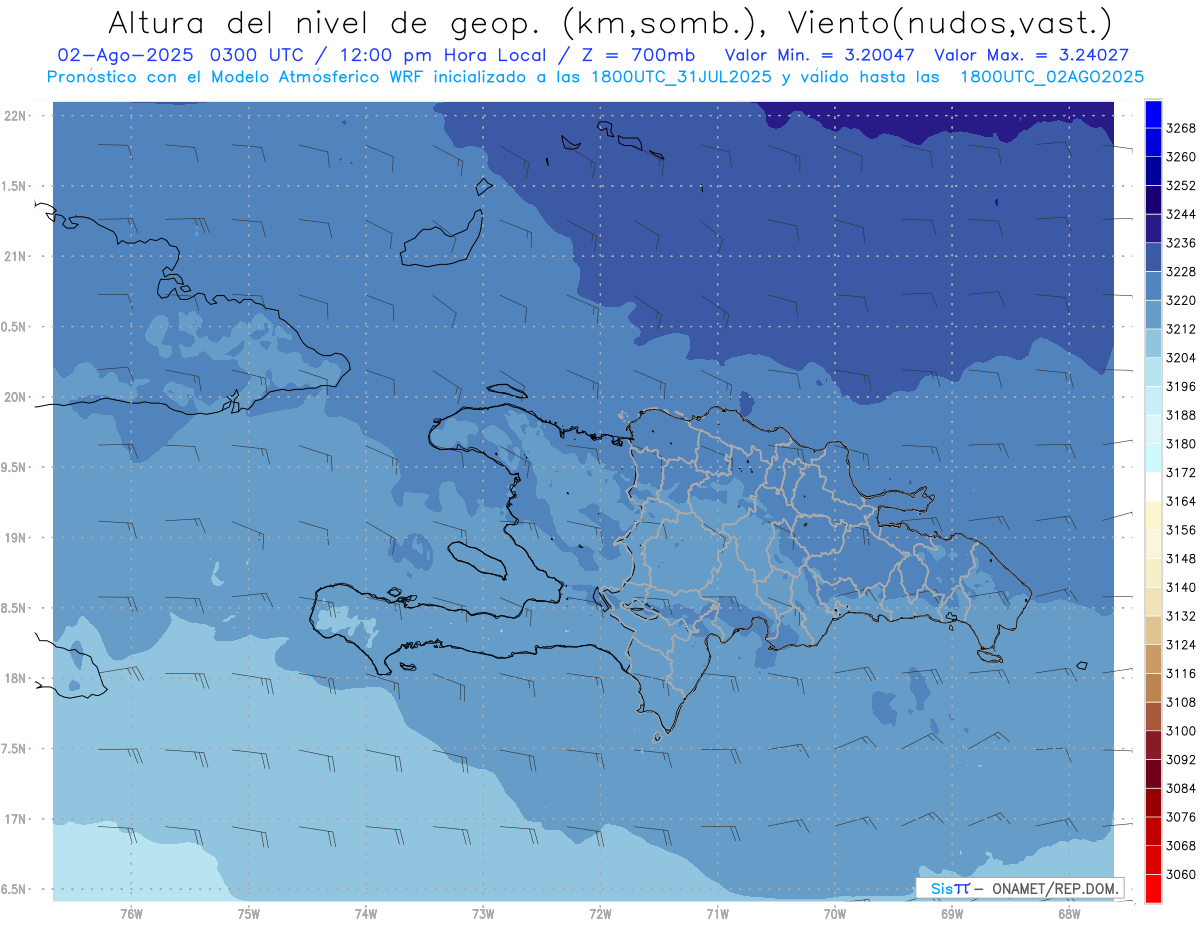Click the '12:00 pm Hora Local' text
Screen dimensions: 1200x927
pos(441,56)
